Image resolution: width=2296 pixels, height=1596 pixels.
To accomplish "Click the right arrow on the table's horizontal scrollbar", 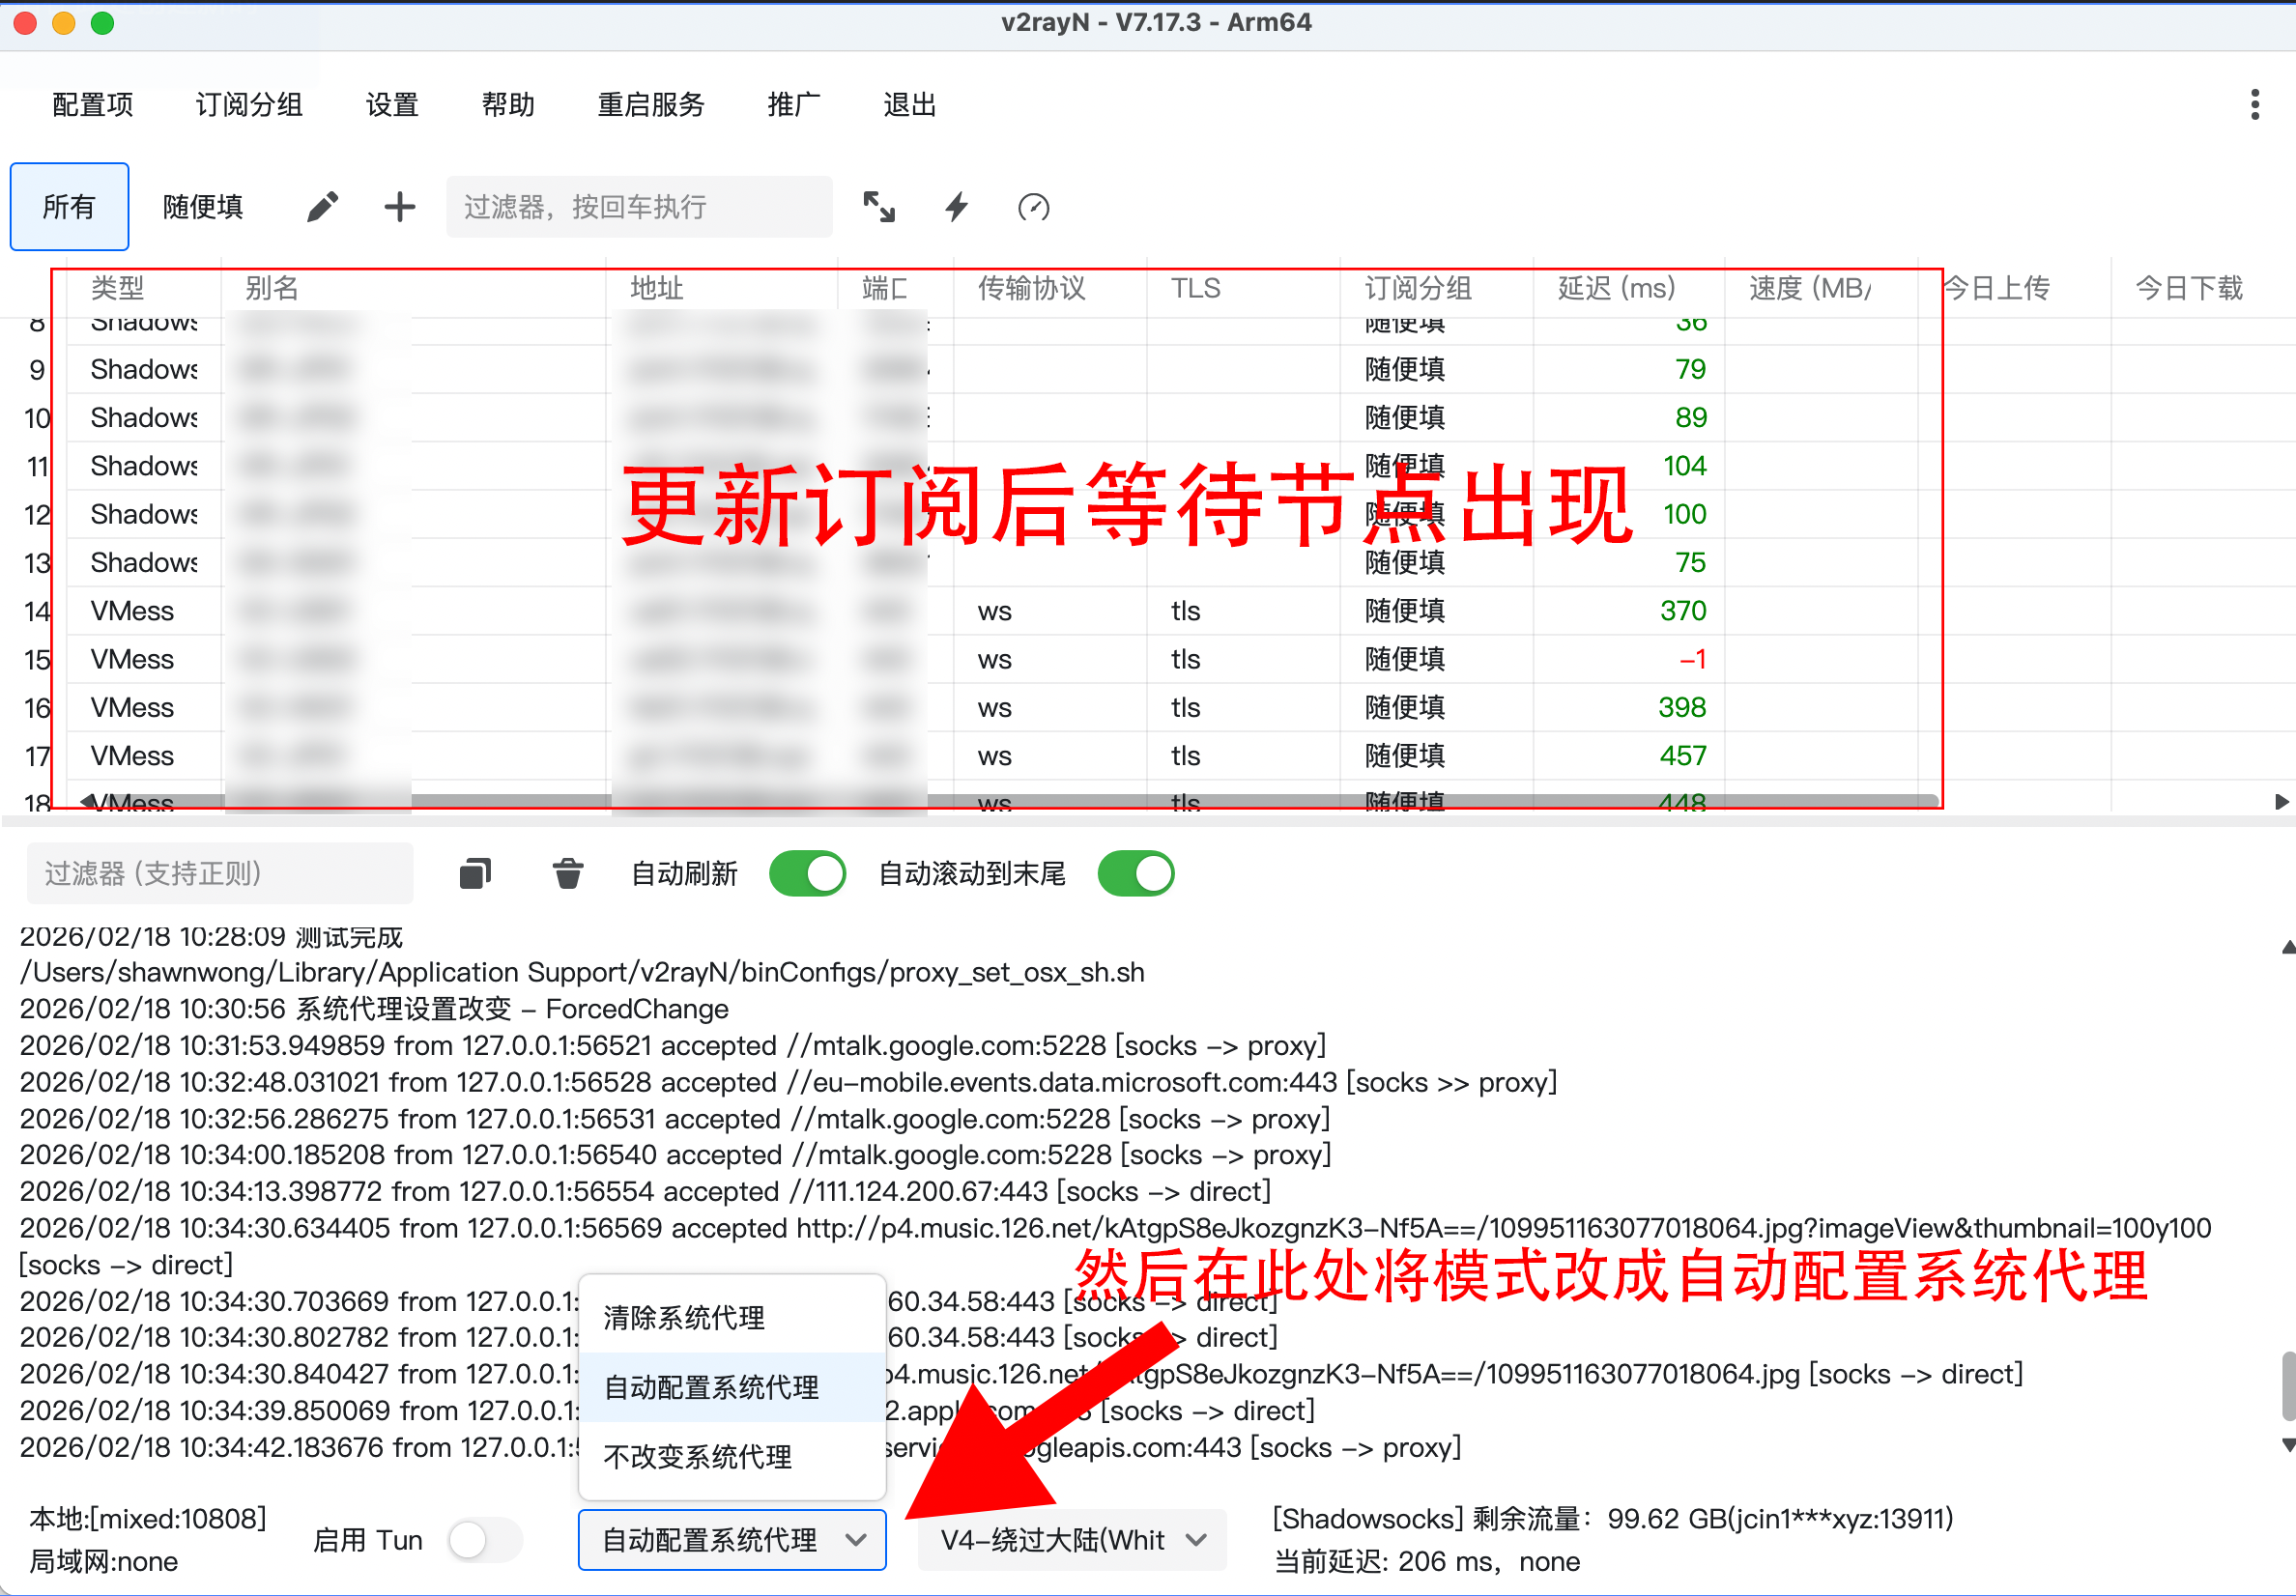I will coord(2282,801).
